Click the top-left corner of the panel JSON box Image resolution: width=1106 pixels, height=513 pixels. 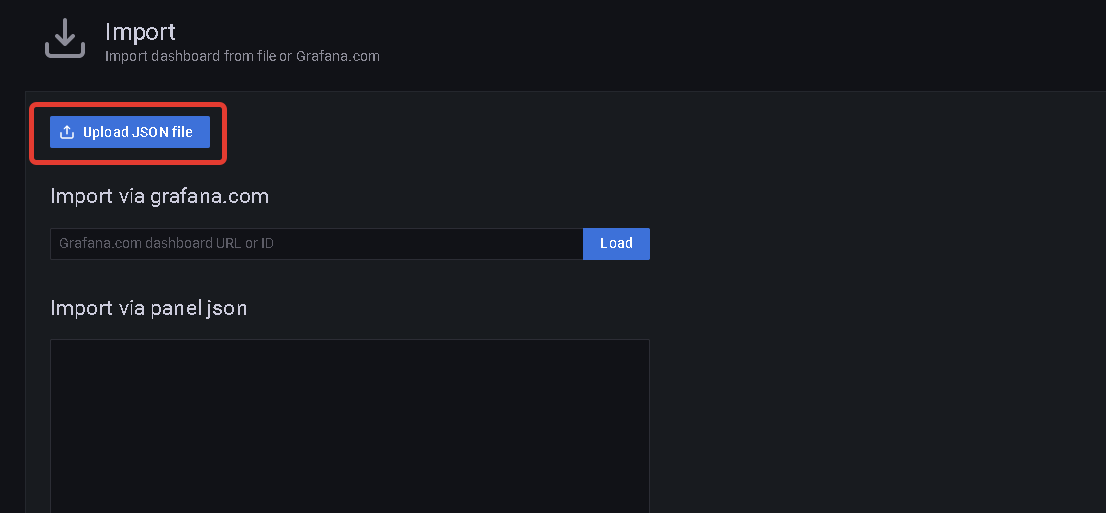(x=54, y=343)
